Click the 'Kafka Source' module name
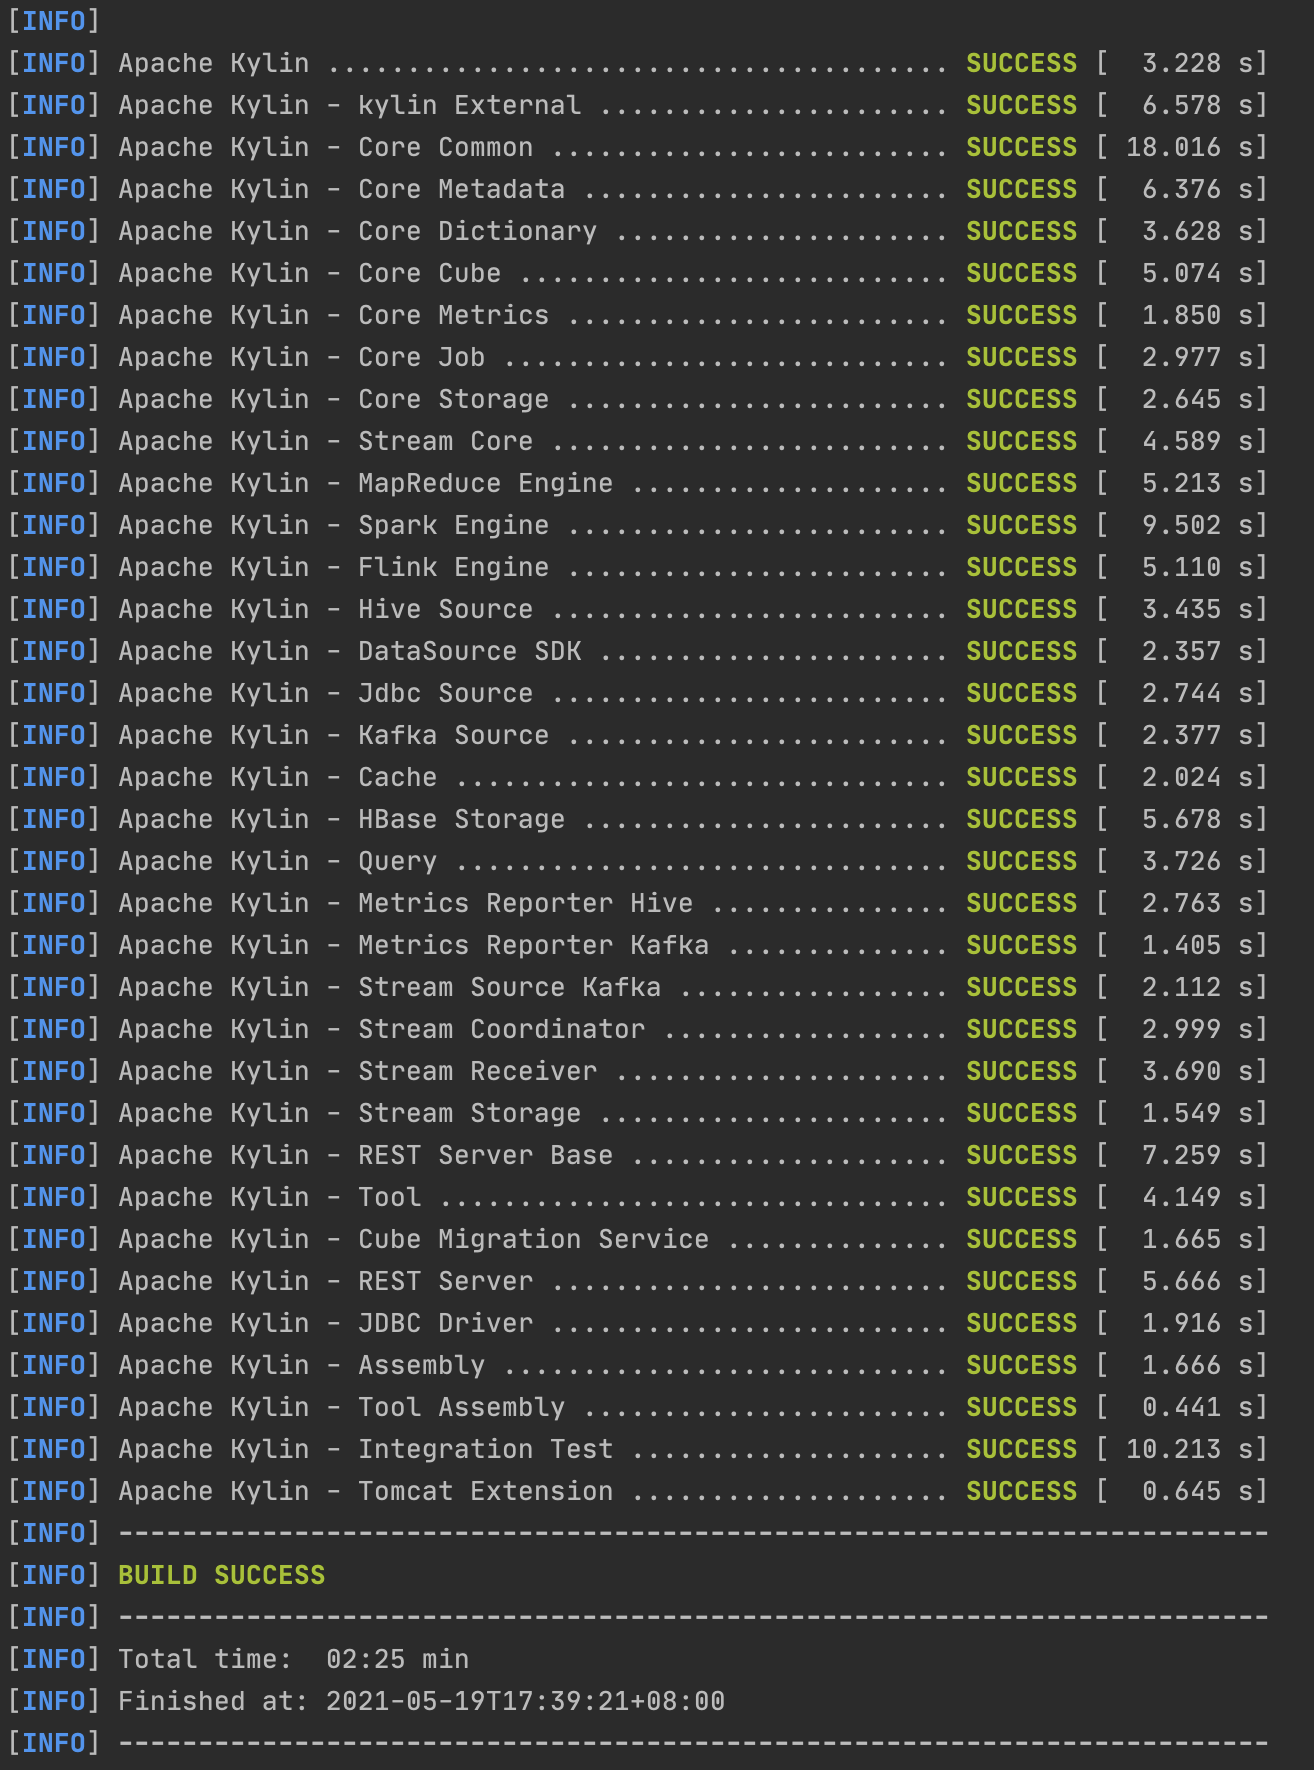This screenshot has height=1770, width=1314. point(454,735)
